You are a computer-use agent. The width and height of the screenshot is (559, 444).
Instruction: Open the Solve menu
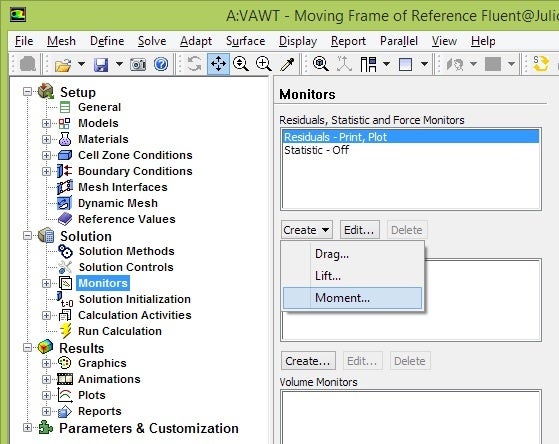(152, 41)
